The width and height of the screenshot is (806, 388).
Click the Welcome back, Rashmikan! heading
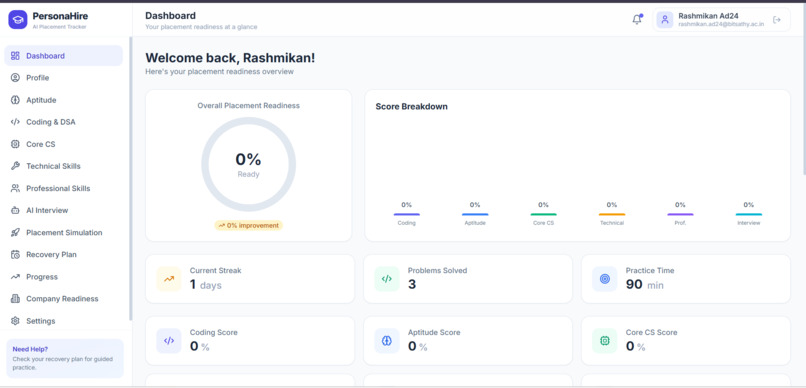click(x=230, y=58)
